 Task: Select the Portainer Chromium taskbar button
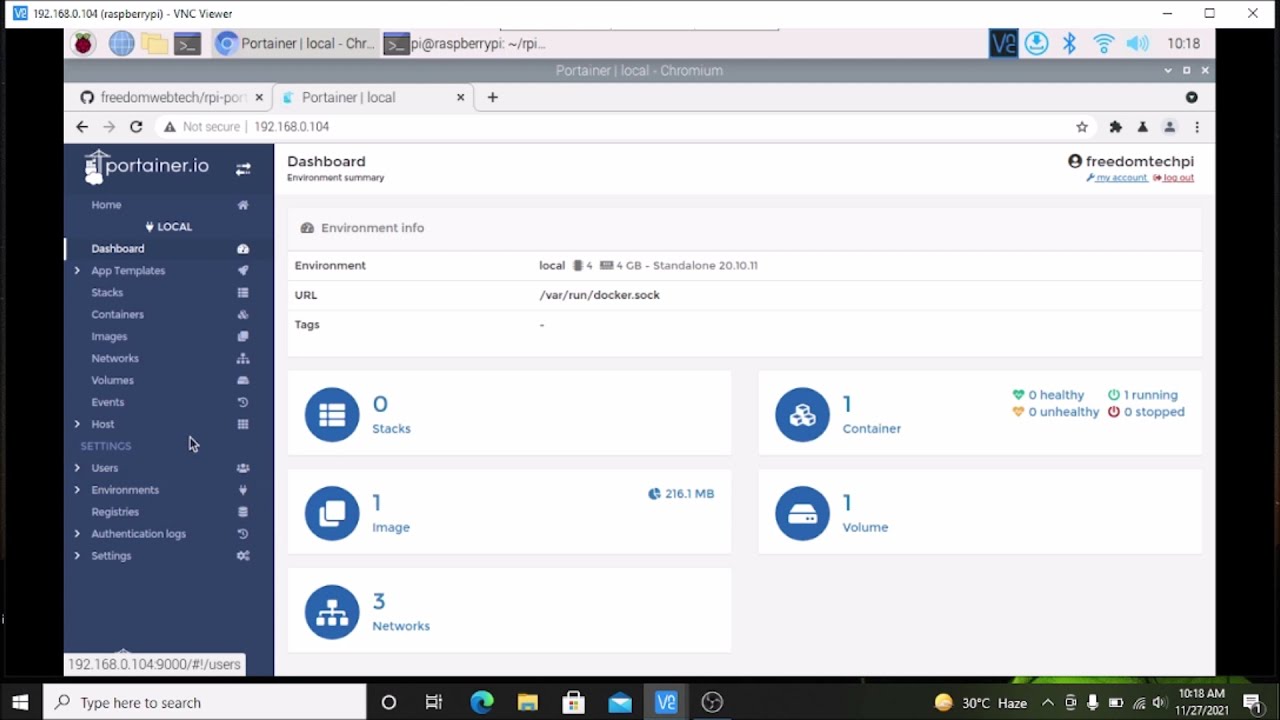click(x=296, y=43)
